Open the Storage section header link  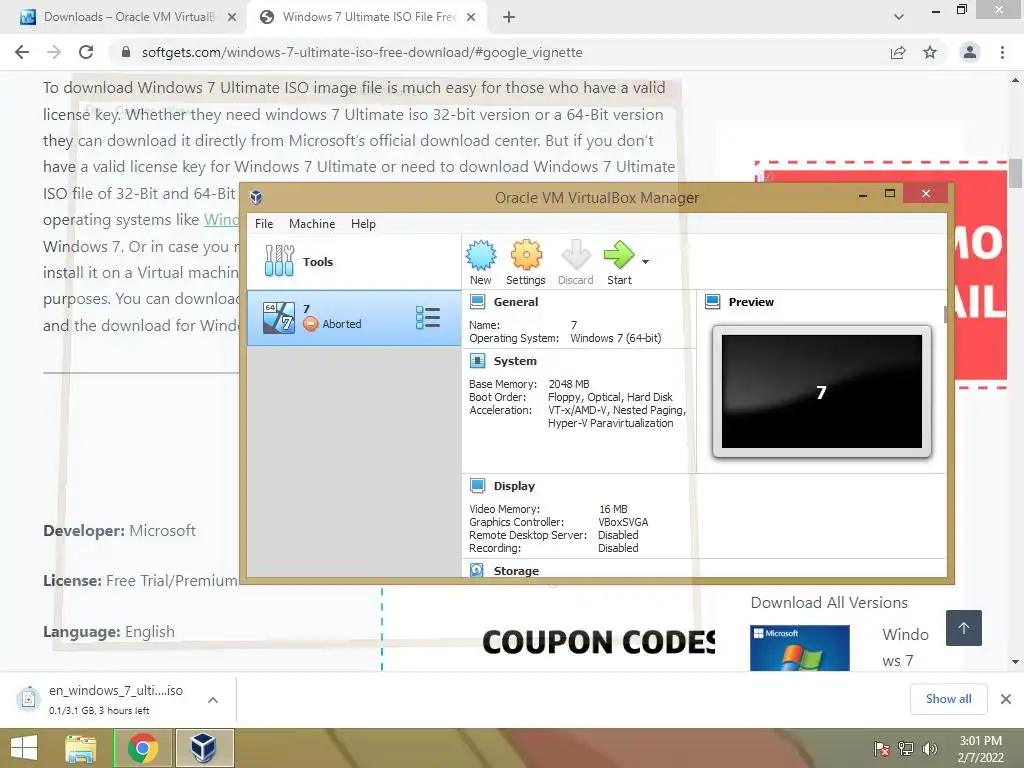point(516,570)
